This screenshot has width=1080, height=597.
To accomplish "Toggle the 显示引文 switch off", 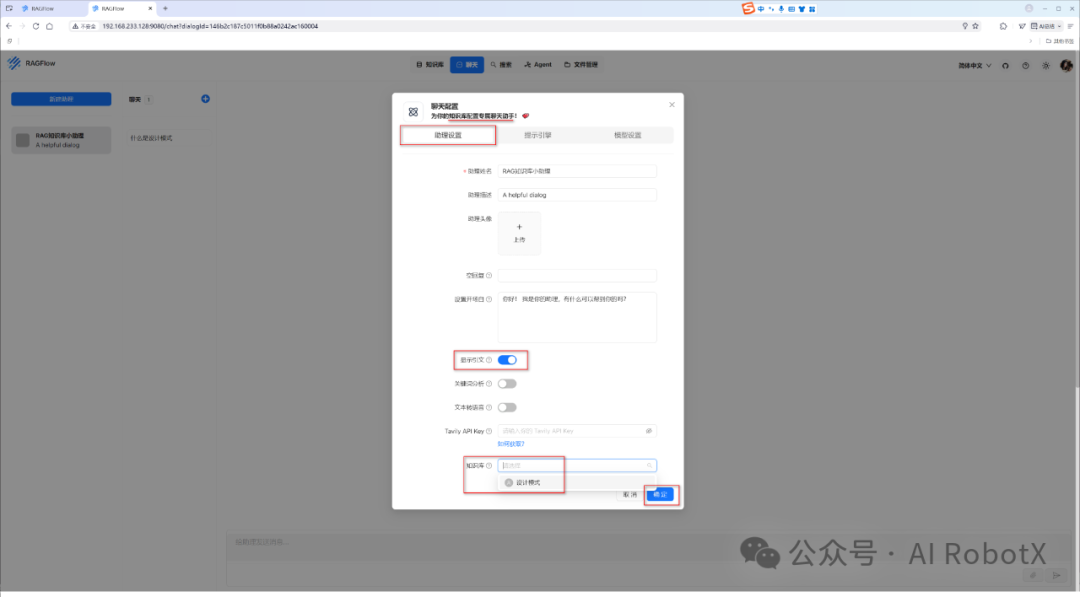I will coord(507,360).
